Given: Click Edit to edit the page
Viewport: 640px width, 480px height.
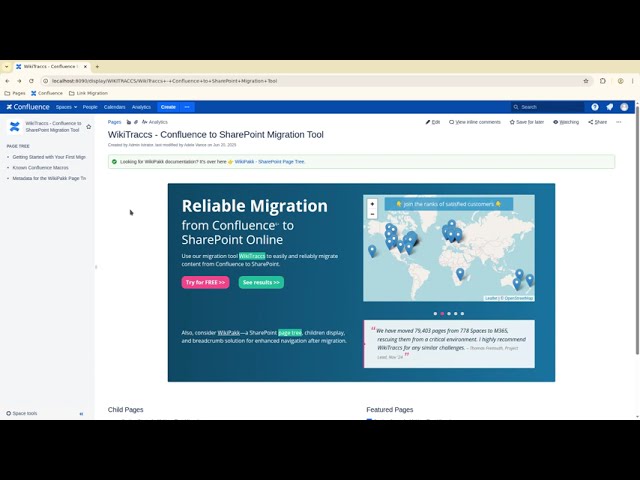Looking at the screenshot, I should [x=433, y=122].
